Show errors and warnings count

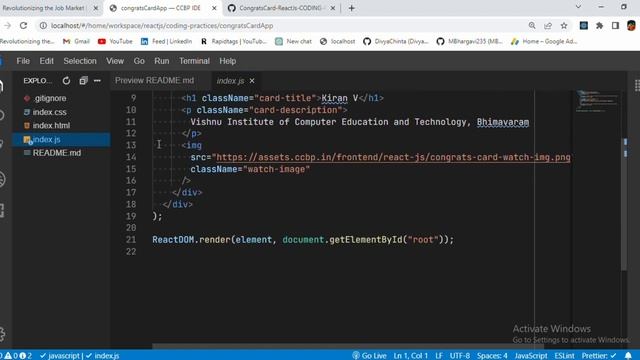[x=17, y=356]
